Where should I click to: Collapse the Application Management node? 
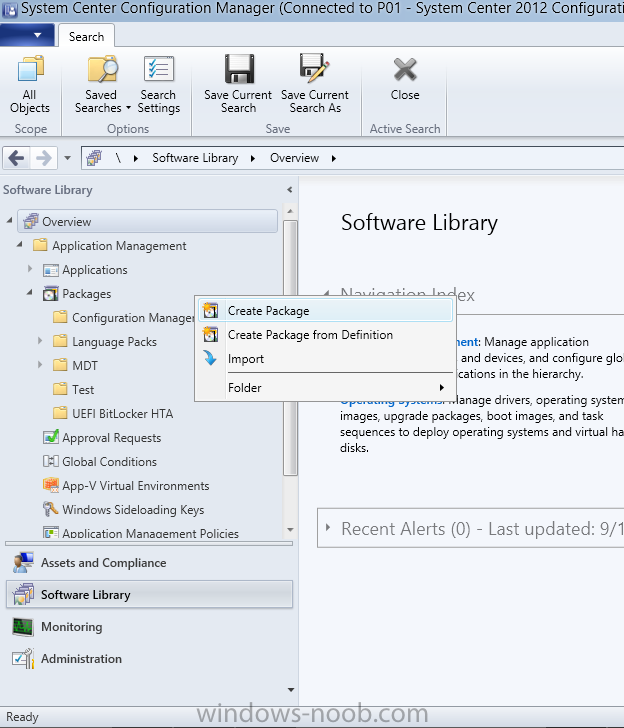[x=19, y=244]
